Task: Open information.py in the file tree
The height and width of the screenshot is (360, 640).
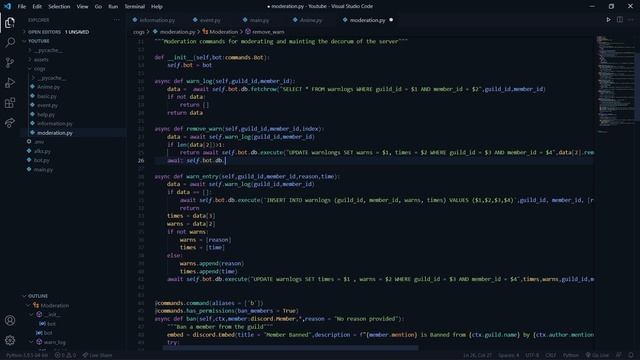Action: (54, 124)
